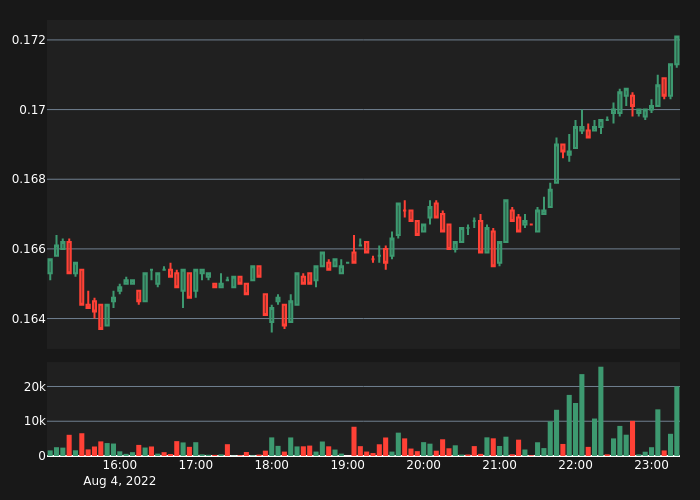Click the 0.166 price axis label
This screenshot has height=500, width=700.
click(29, 249)
